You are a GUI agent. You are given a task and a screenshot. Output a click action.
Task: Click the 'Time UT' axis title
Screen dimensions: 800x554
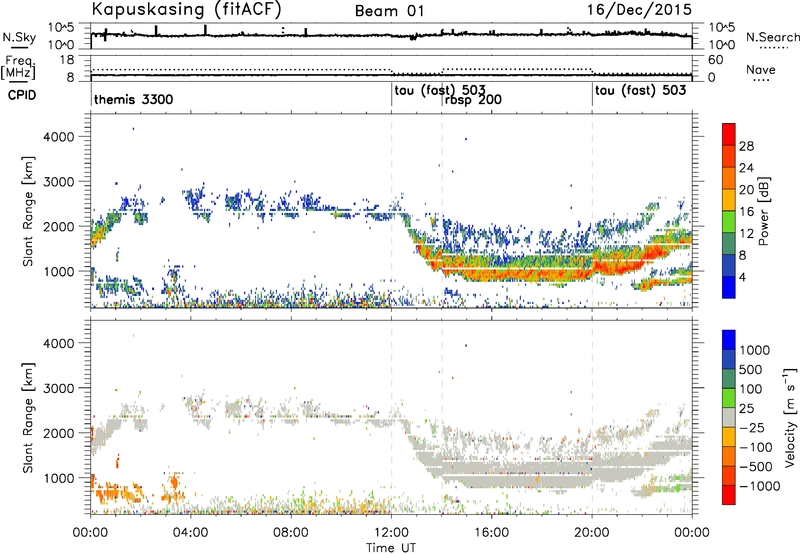click(391, 548)
